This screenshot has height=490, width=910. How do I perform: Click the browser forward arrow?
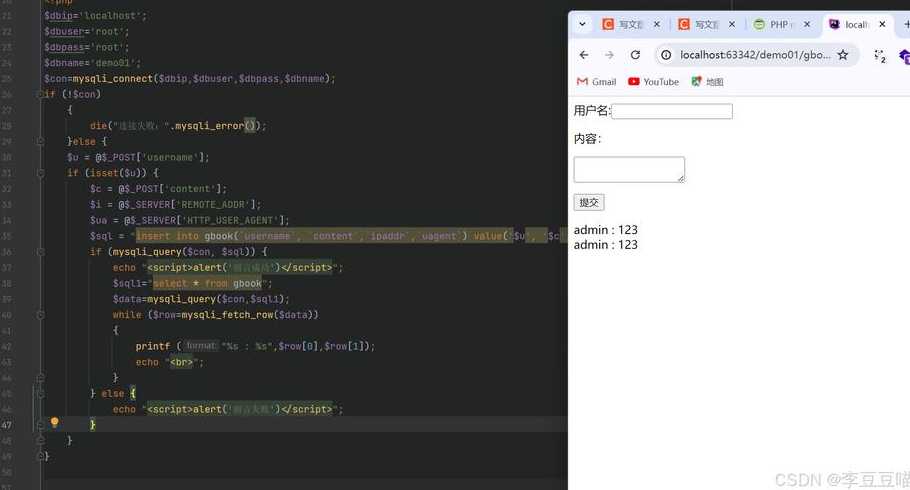coord(609,55)
